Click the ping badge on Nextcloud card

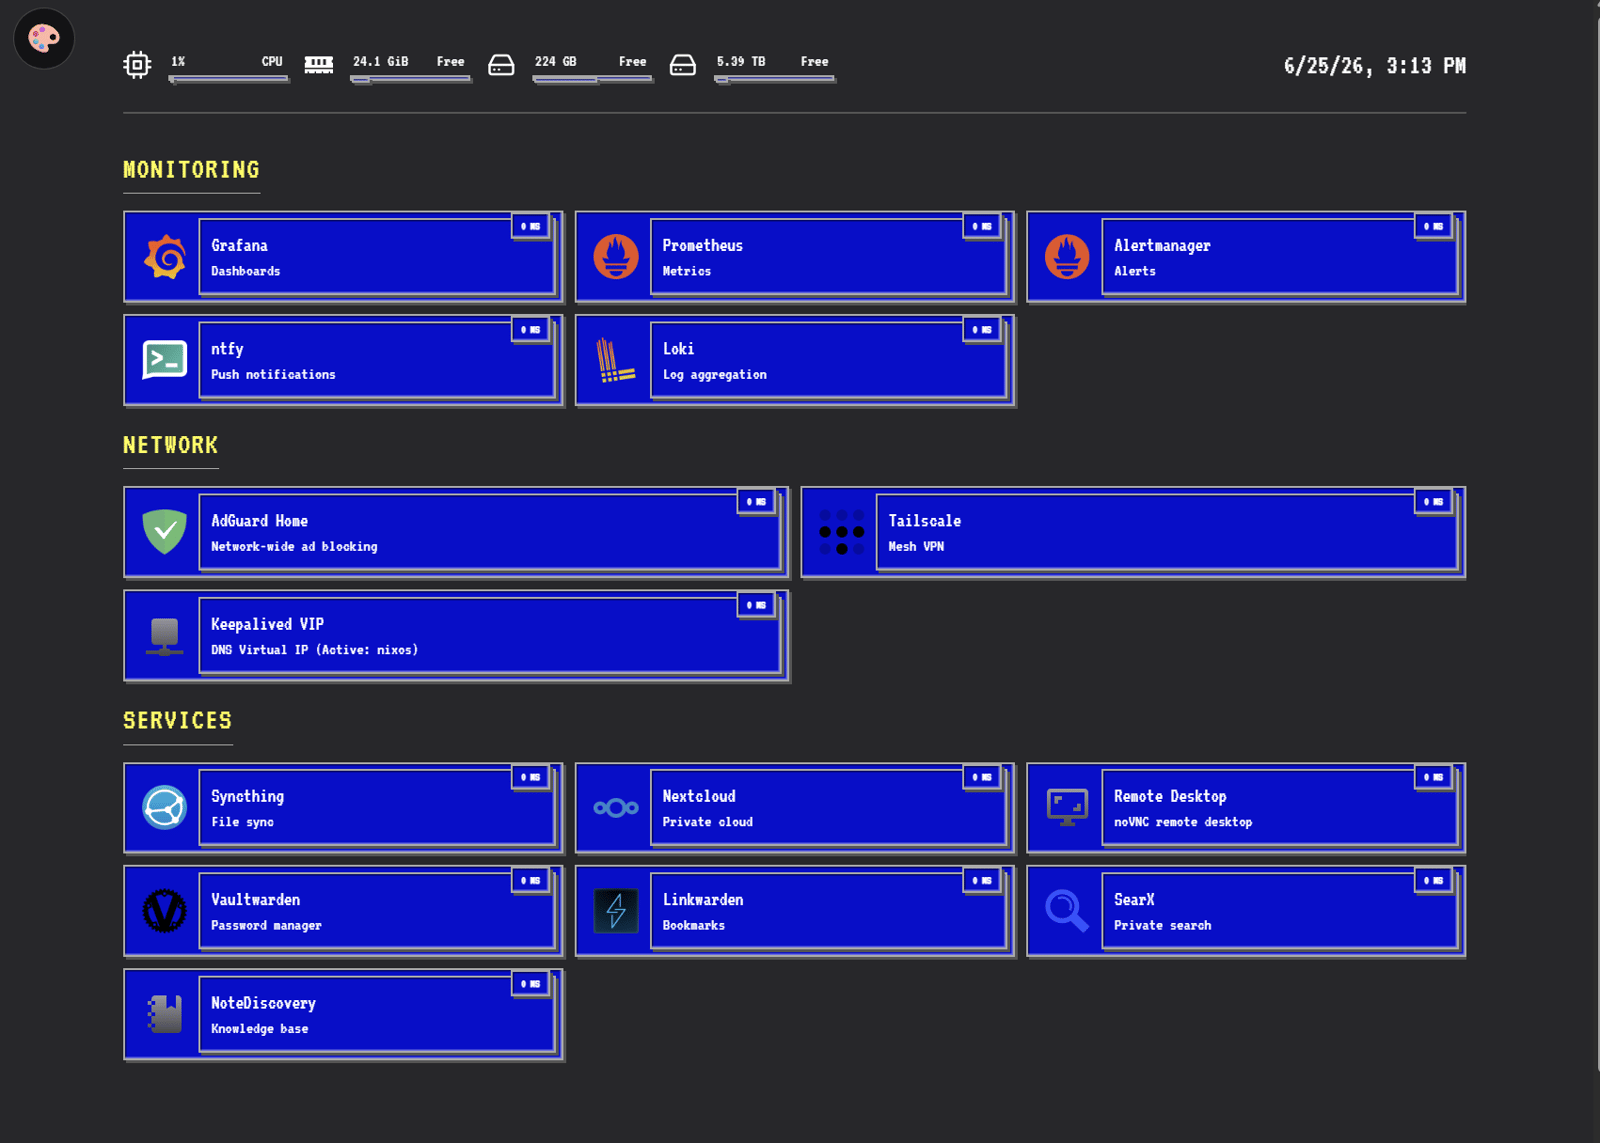point(982,777)
